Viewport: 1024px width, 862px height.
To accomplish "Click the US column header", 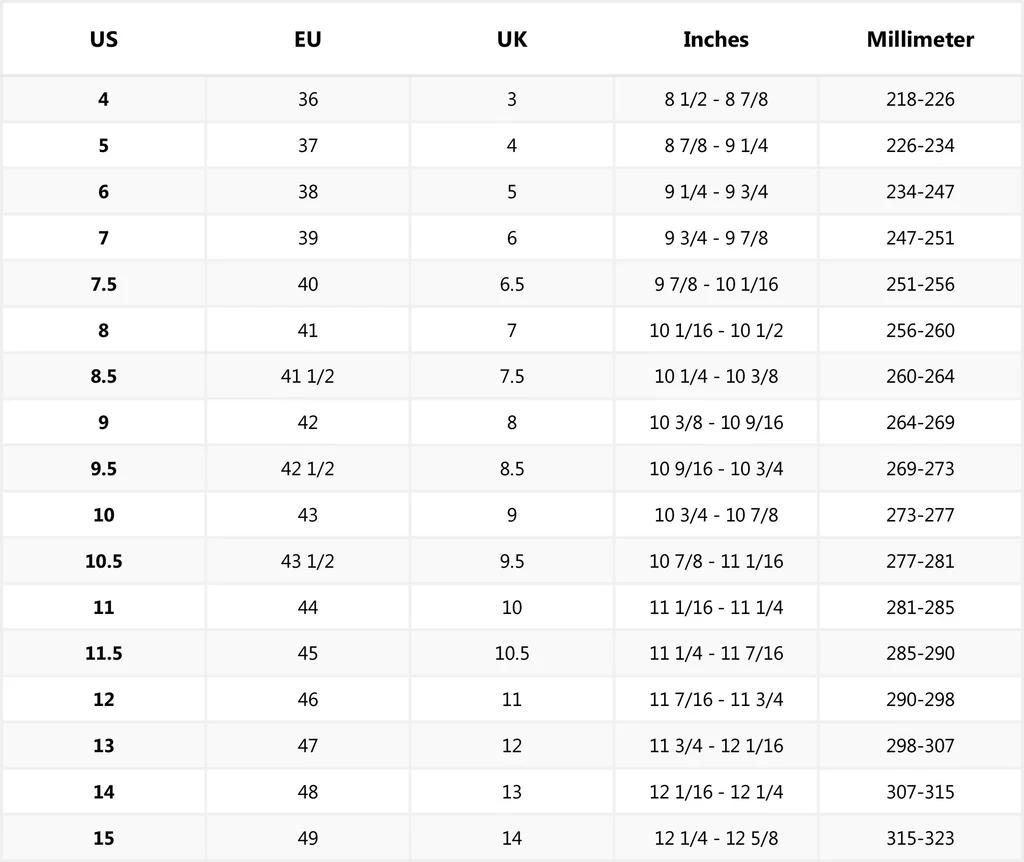I will pos(104,40).
